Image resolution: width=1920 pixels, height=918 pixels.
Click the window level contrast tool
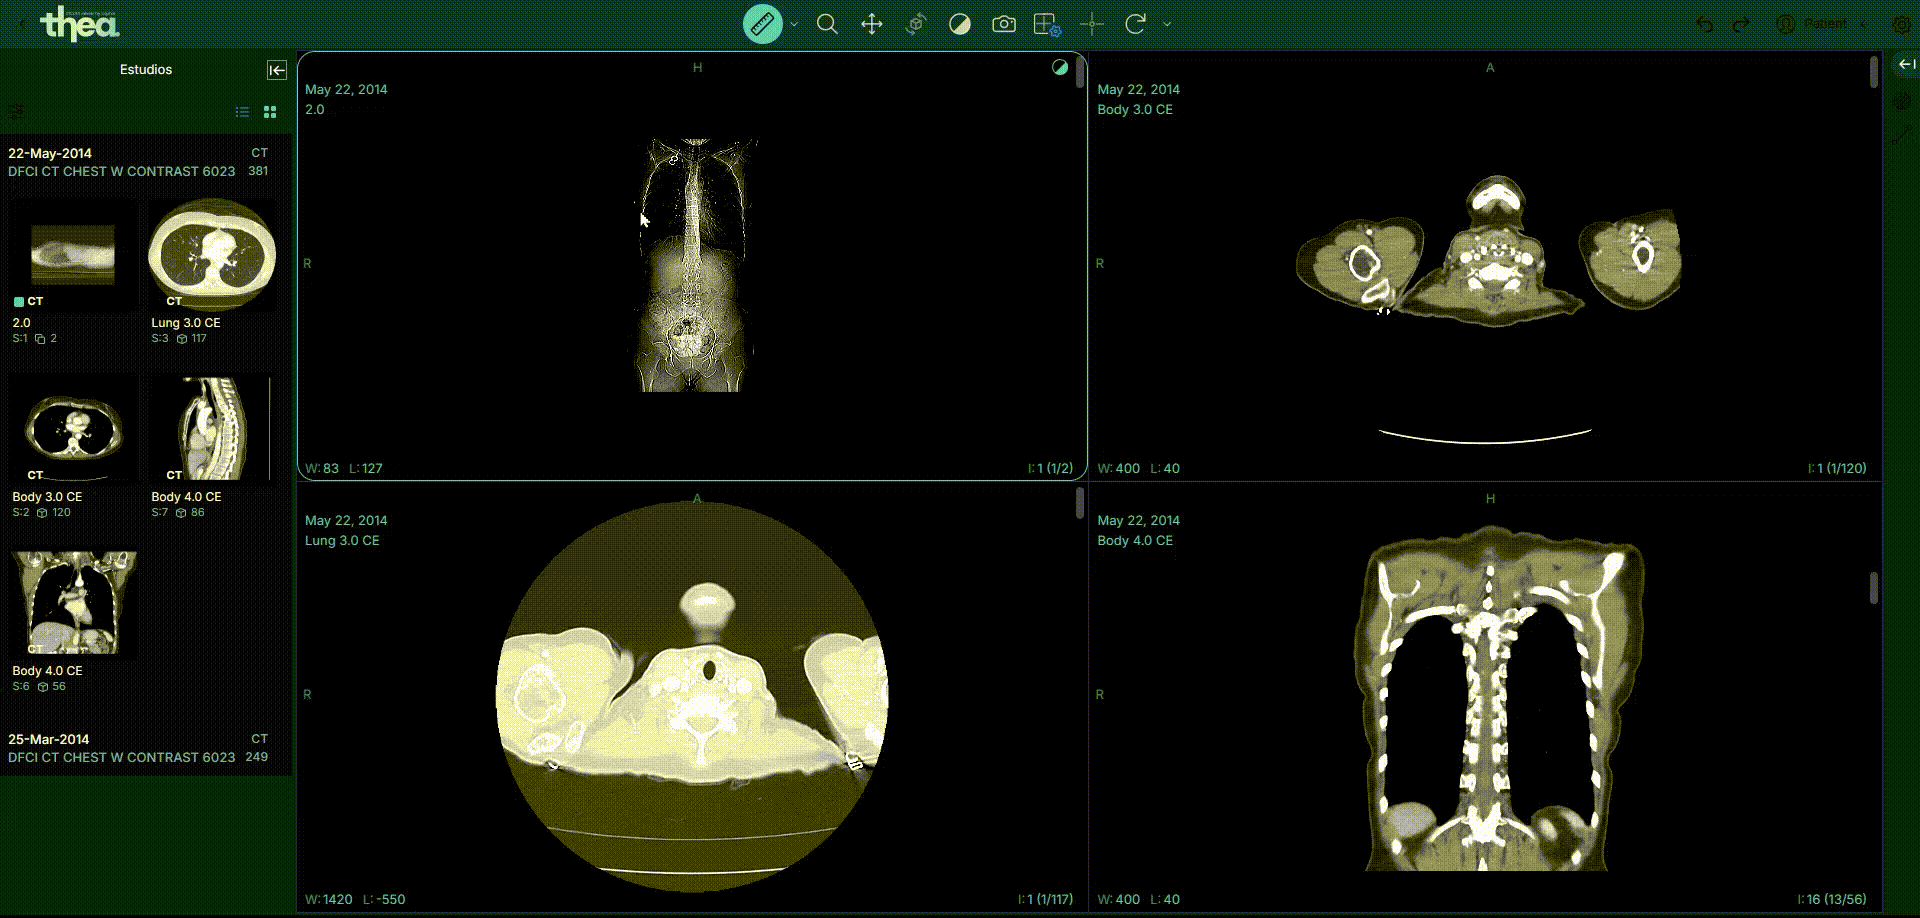[x=959, y=24]
